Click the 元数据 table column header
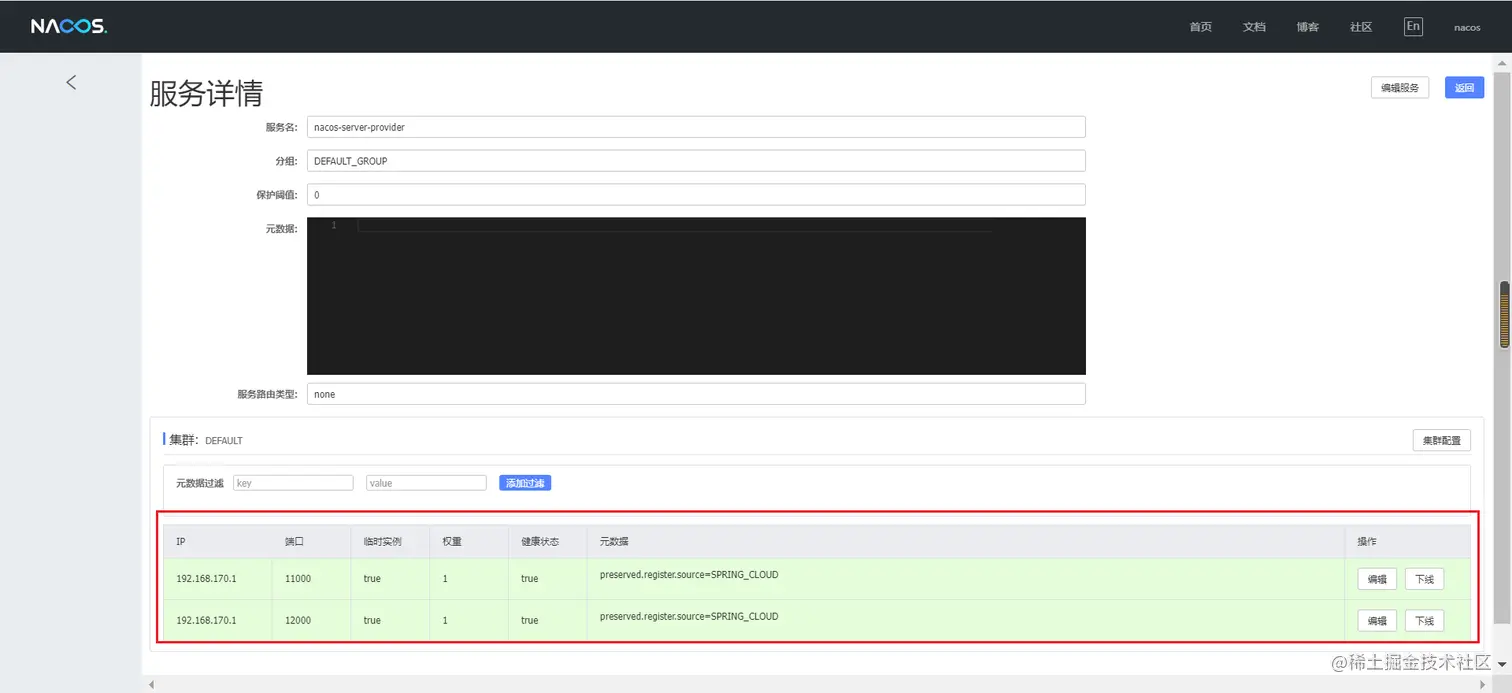This screenshot has height=693, width=1512. point(615,541)
